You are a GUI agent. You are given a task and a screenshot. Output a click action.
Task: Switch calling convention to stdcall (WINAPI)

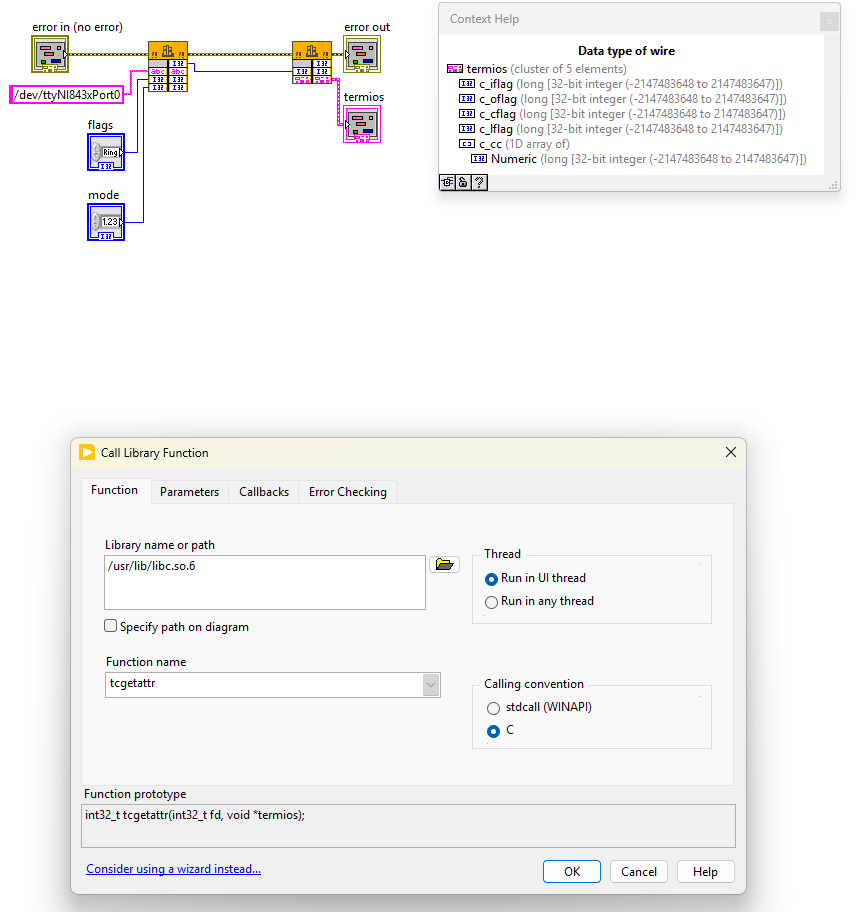pyautogui.click(x=495, y=708)
